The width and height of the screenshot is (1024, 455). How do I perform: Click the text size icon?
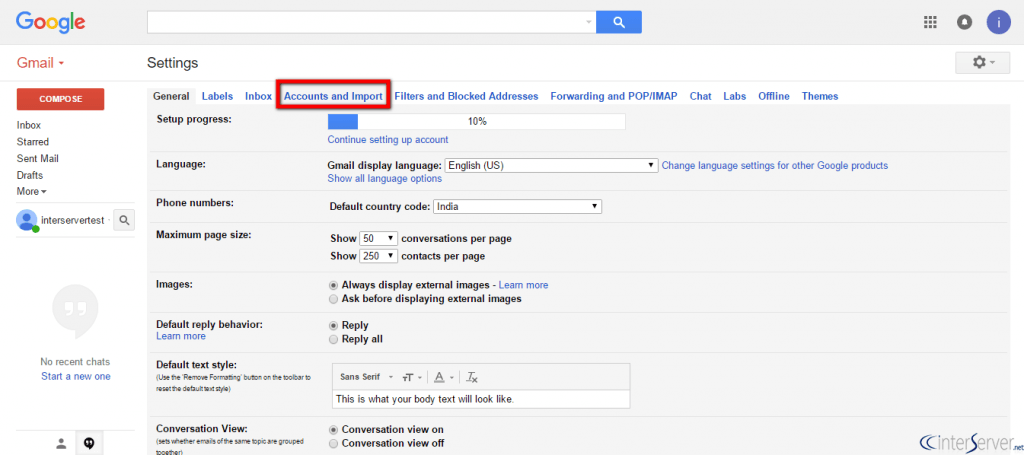click(x=410, y=377)
